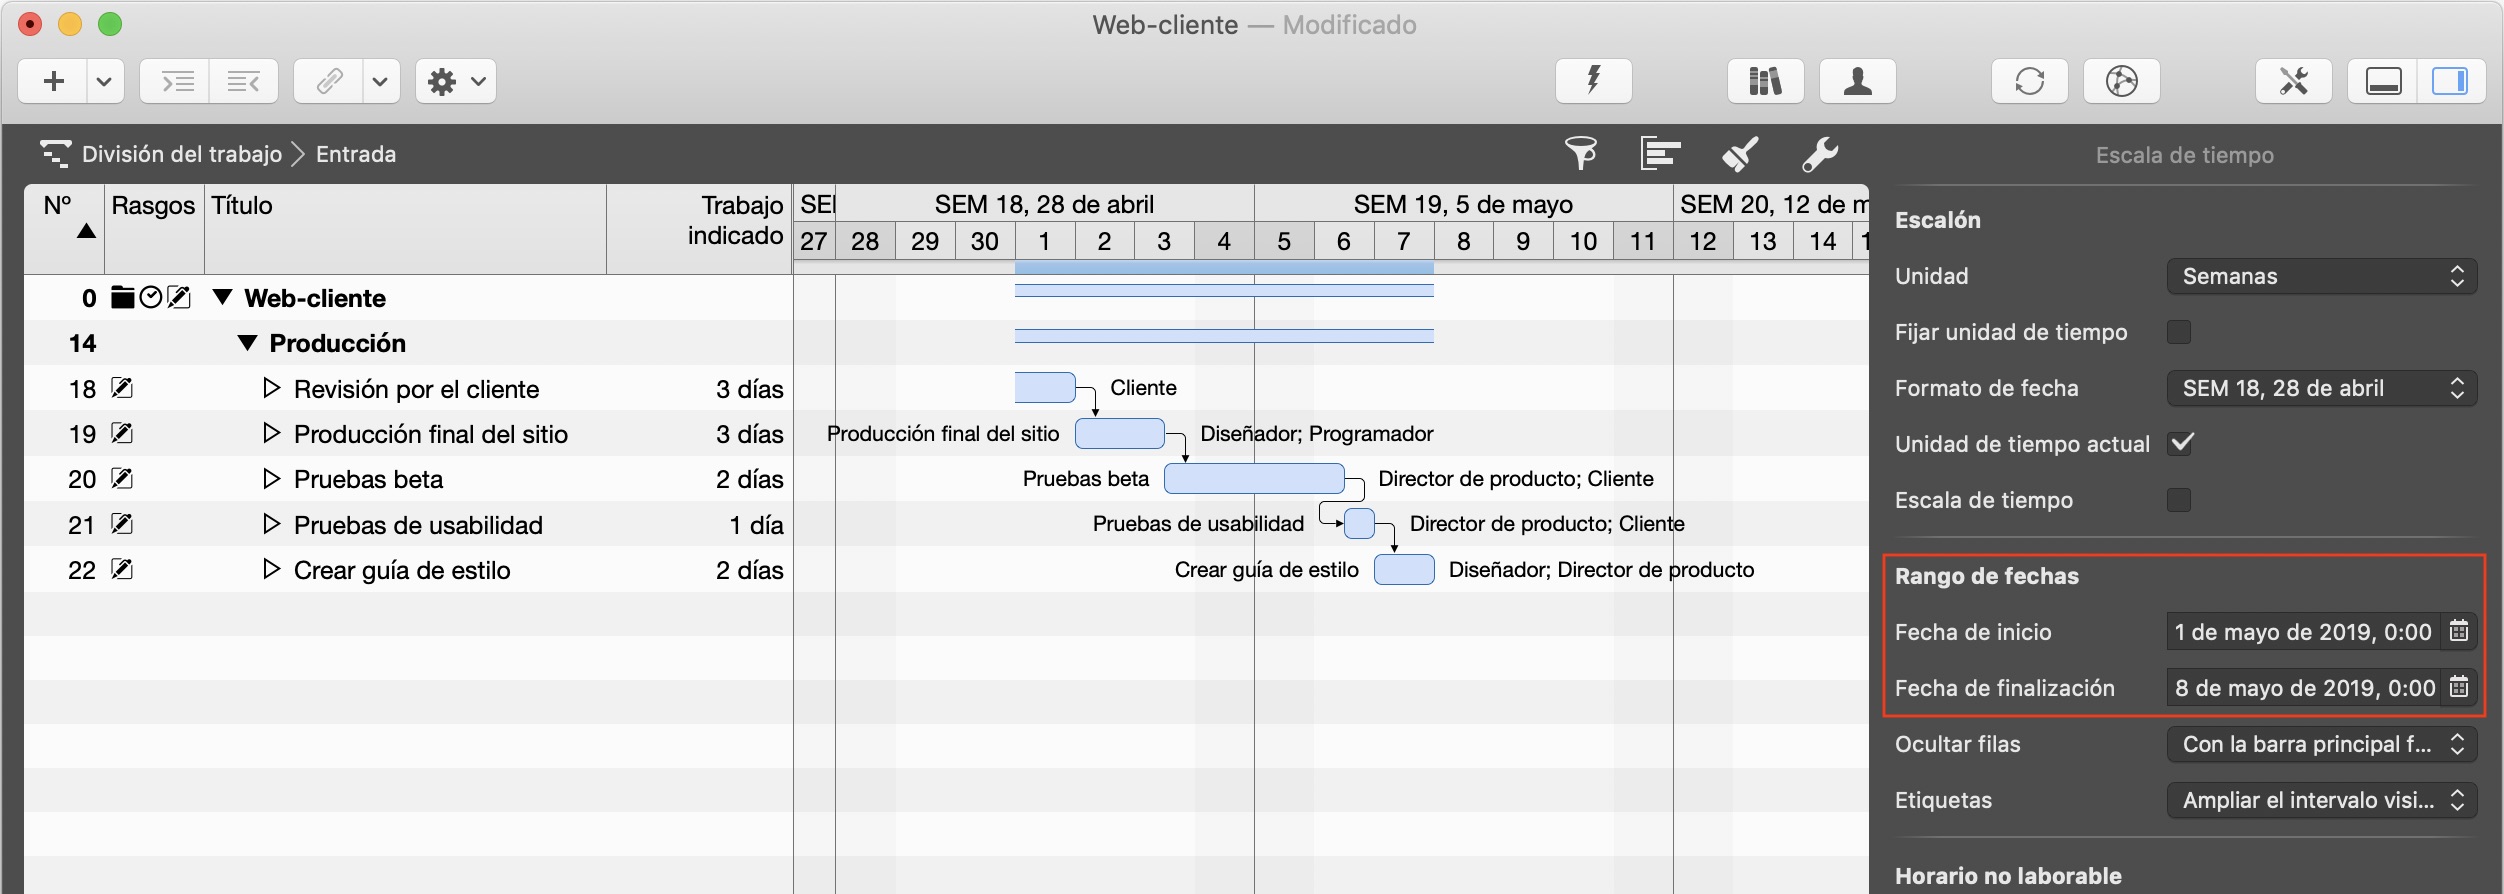The width and height of the screenshot is (2504, 894).
Task: Open the paintbrush styles icon
Action: (1740, 154)
